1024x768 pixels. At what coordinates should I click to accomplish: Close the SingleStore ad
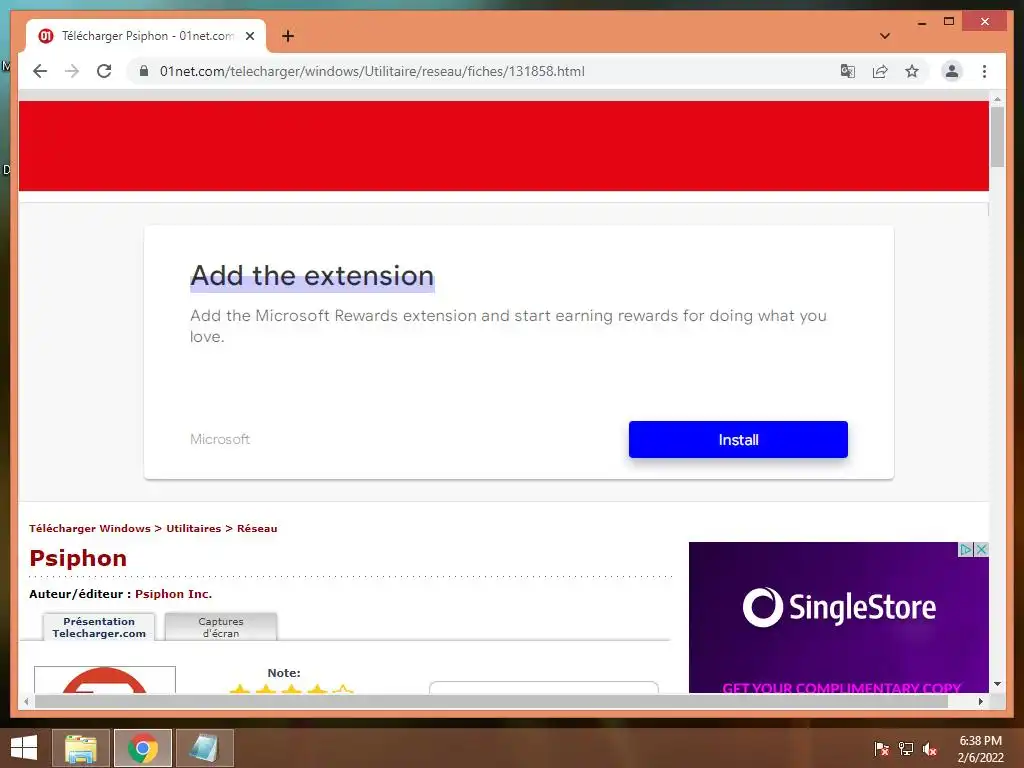(x=981, y=549)
